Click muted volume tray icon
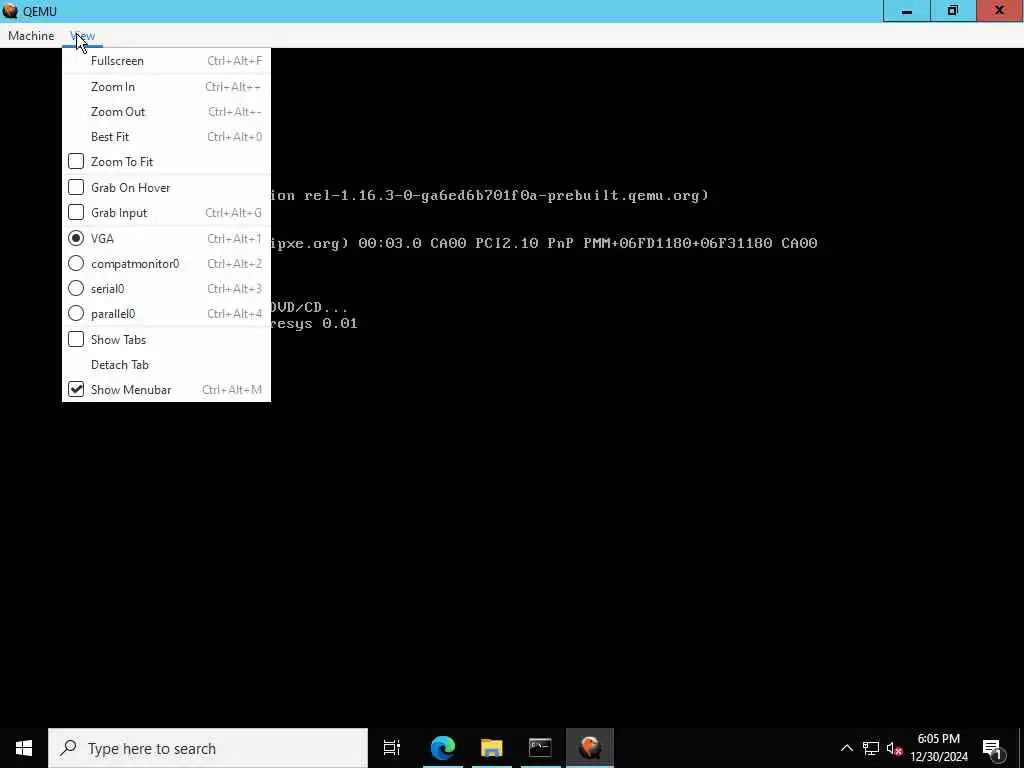 click(x=894, y=748)
